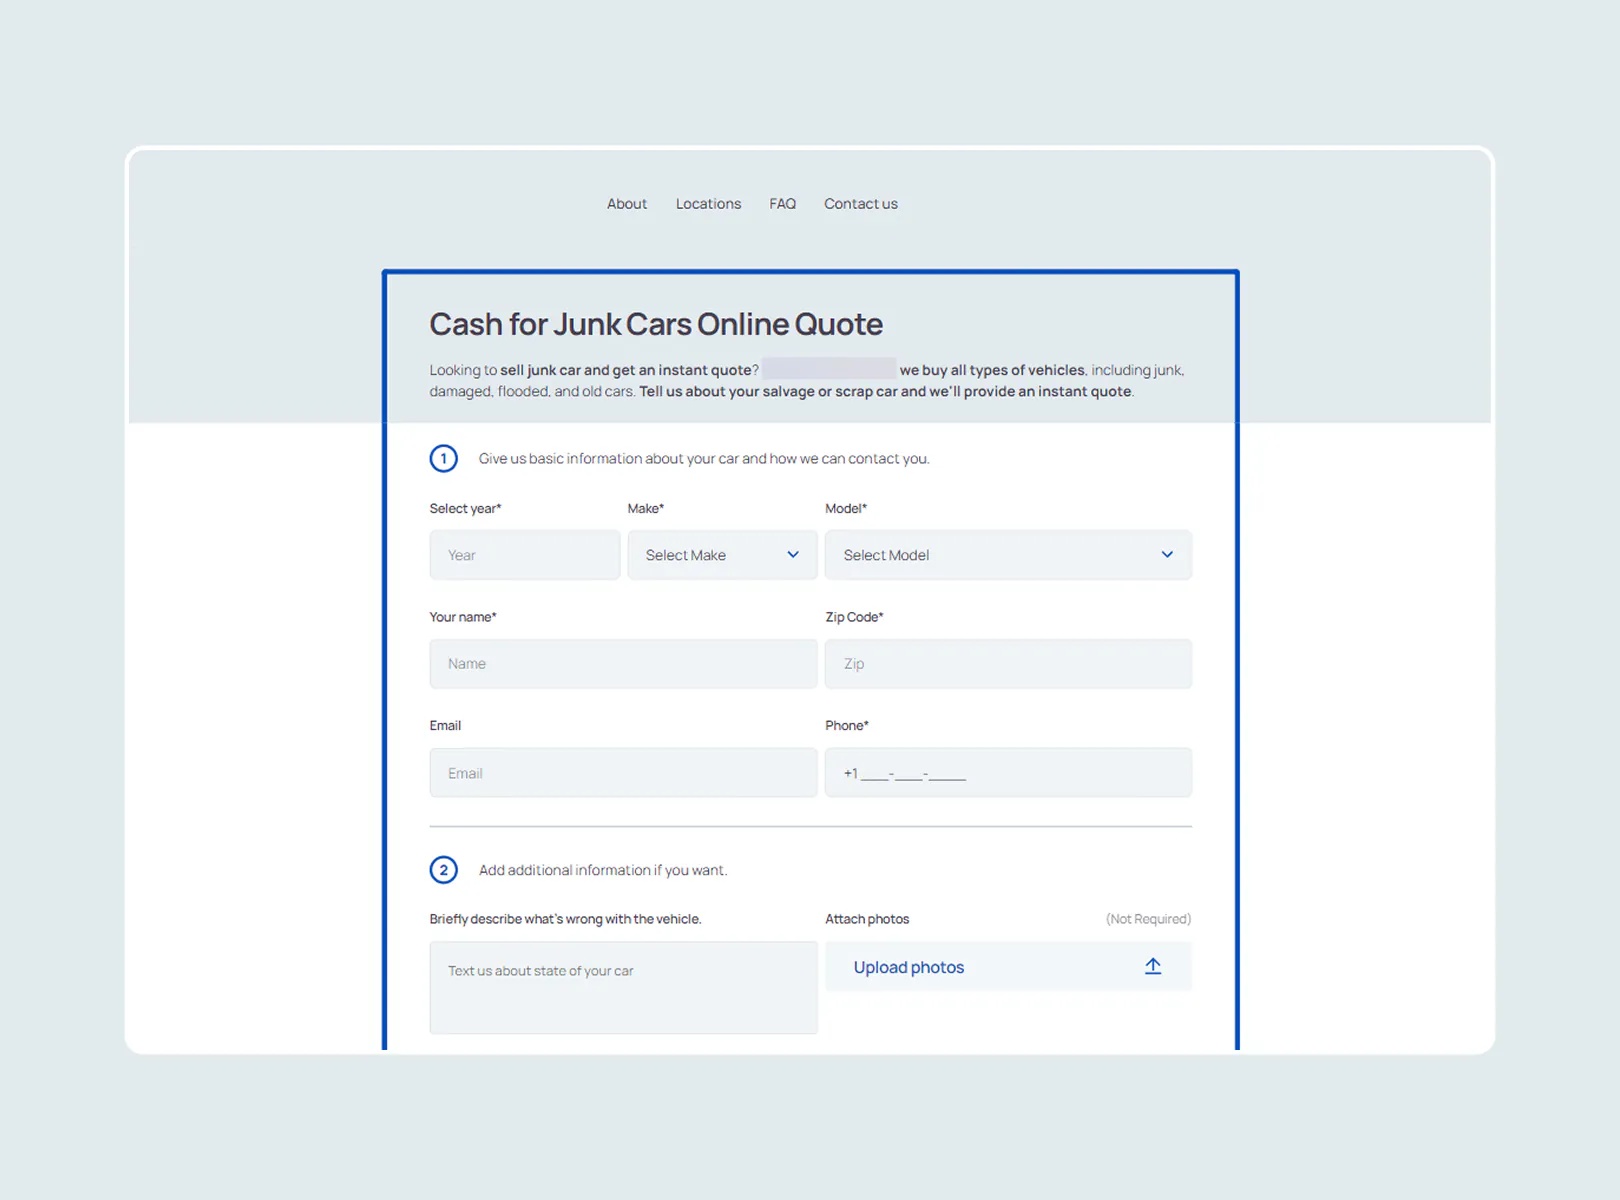Open the FAQ navigation link

(782, 204)
